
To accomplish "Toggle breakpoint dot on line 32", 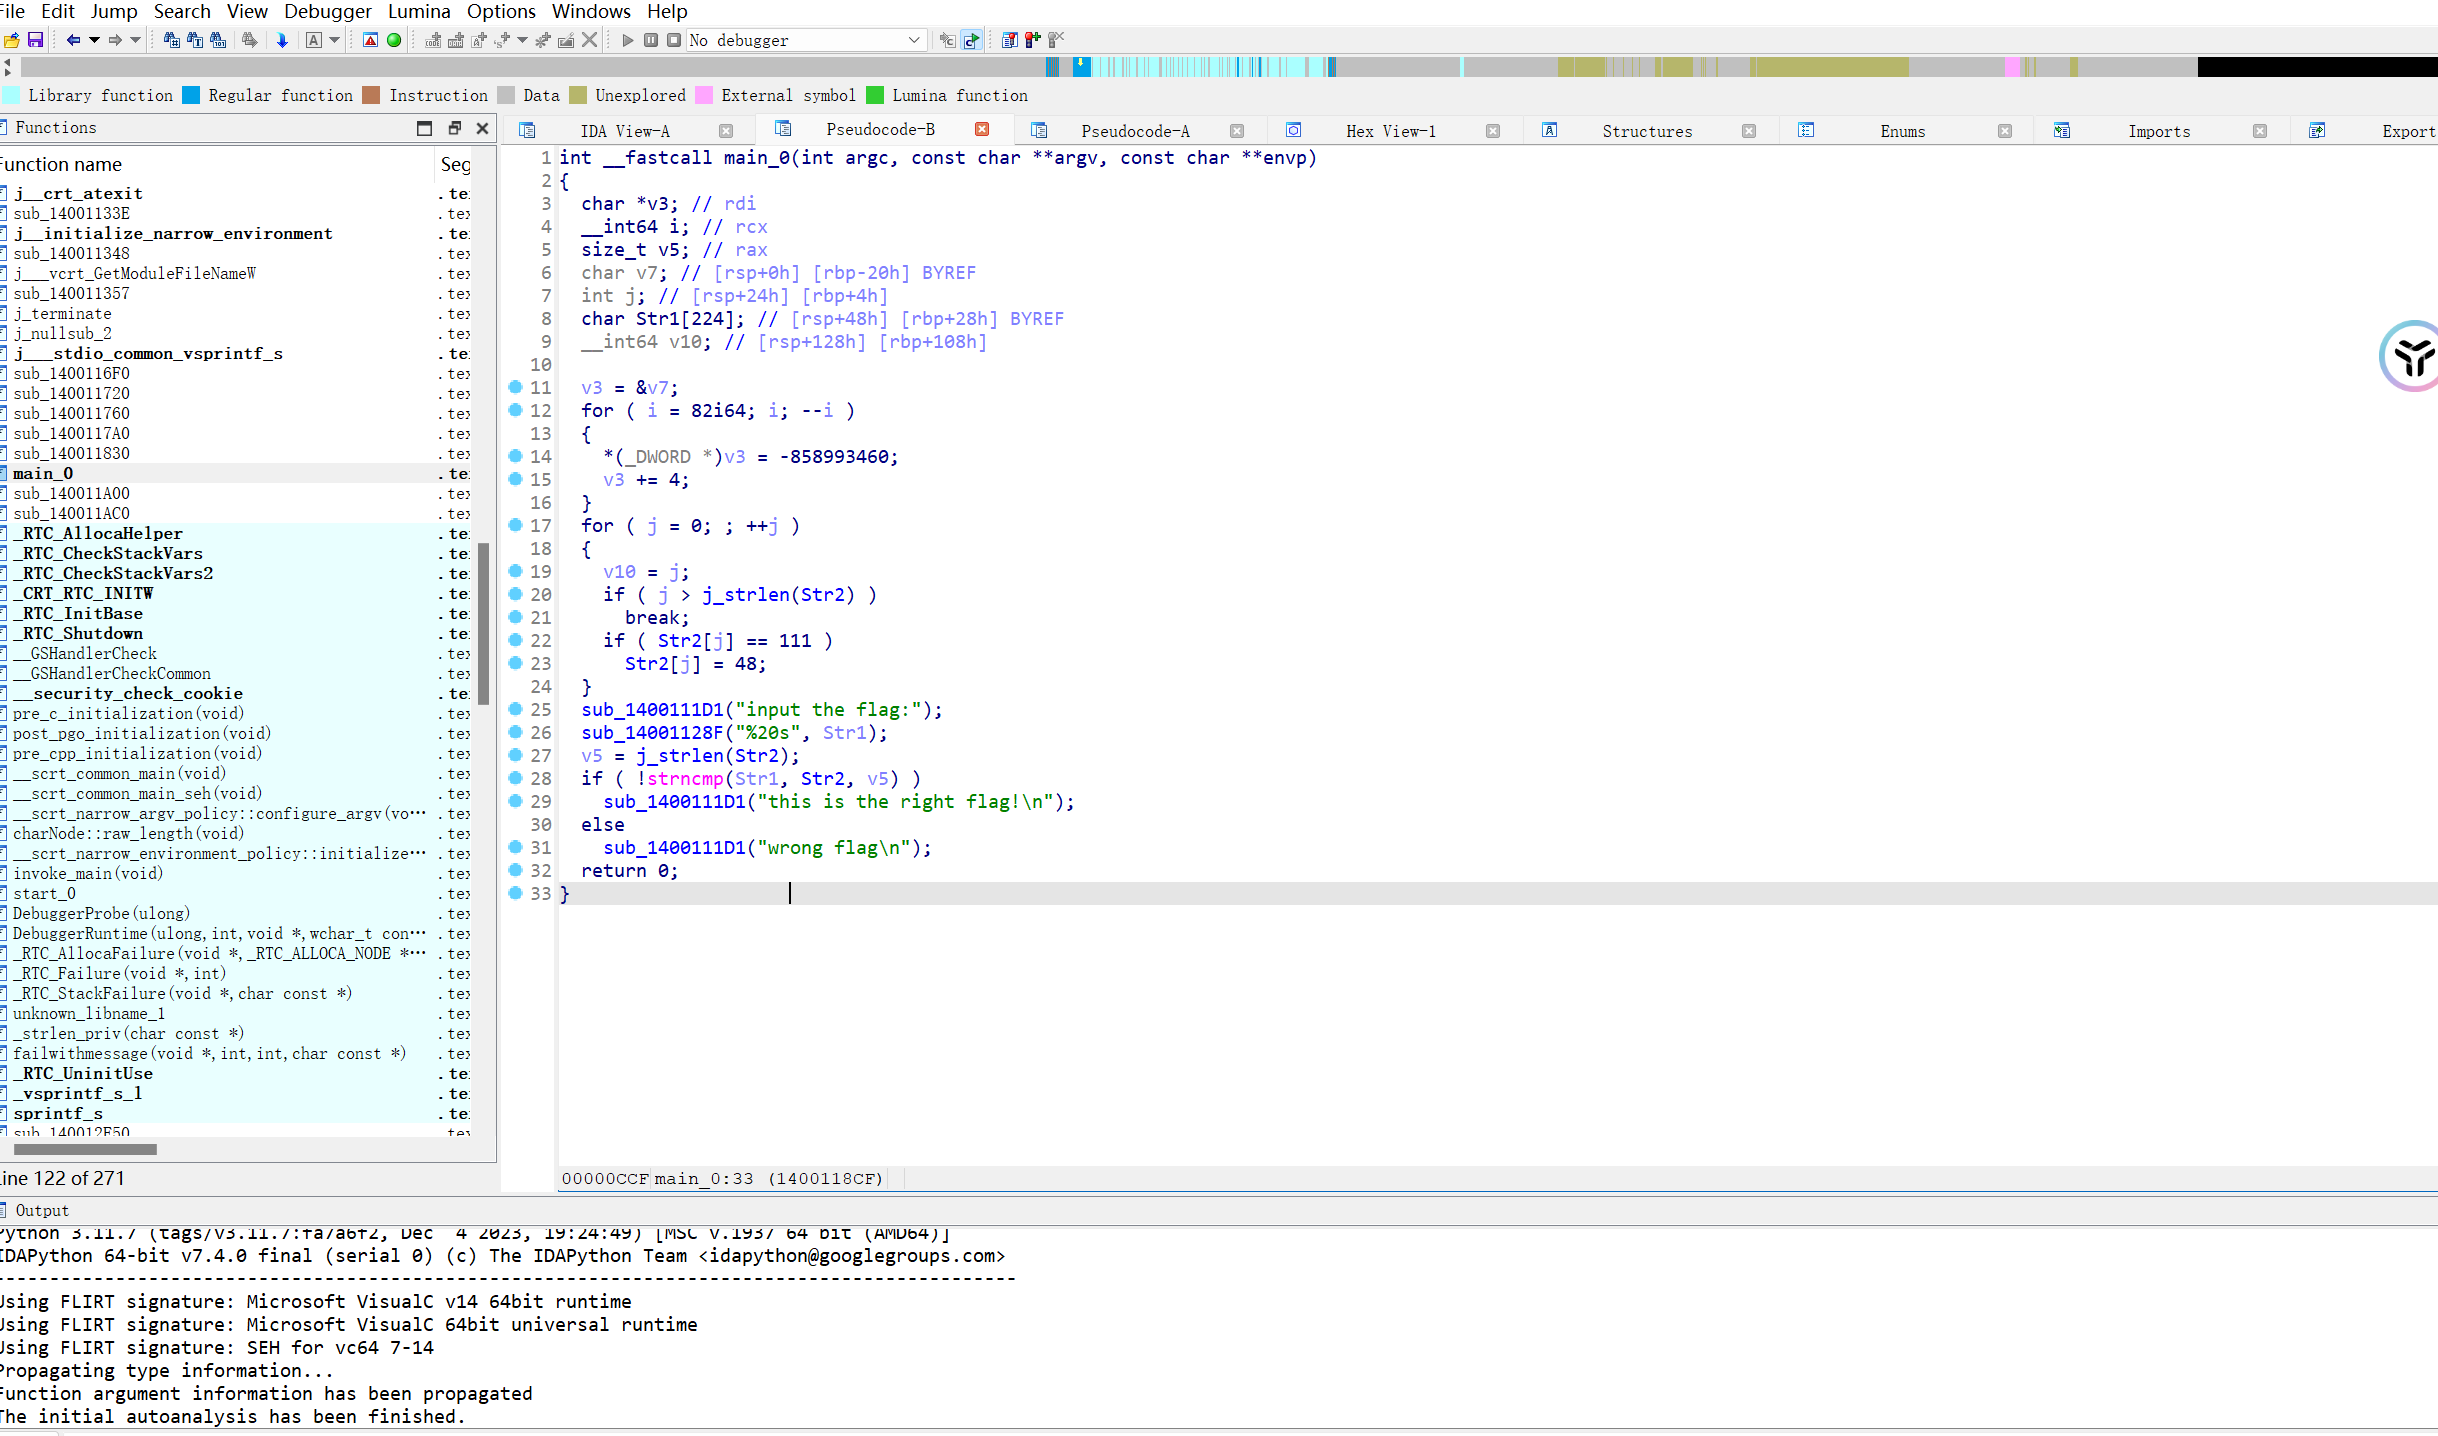I will click(515, 869).
